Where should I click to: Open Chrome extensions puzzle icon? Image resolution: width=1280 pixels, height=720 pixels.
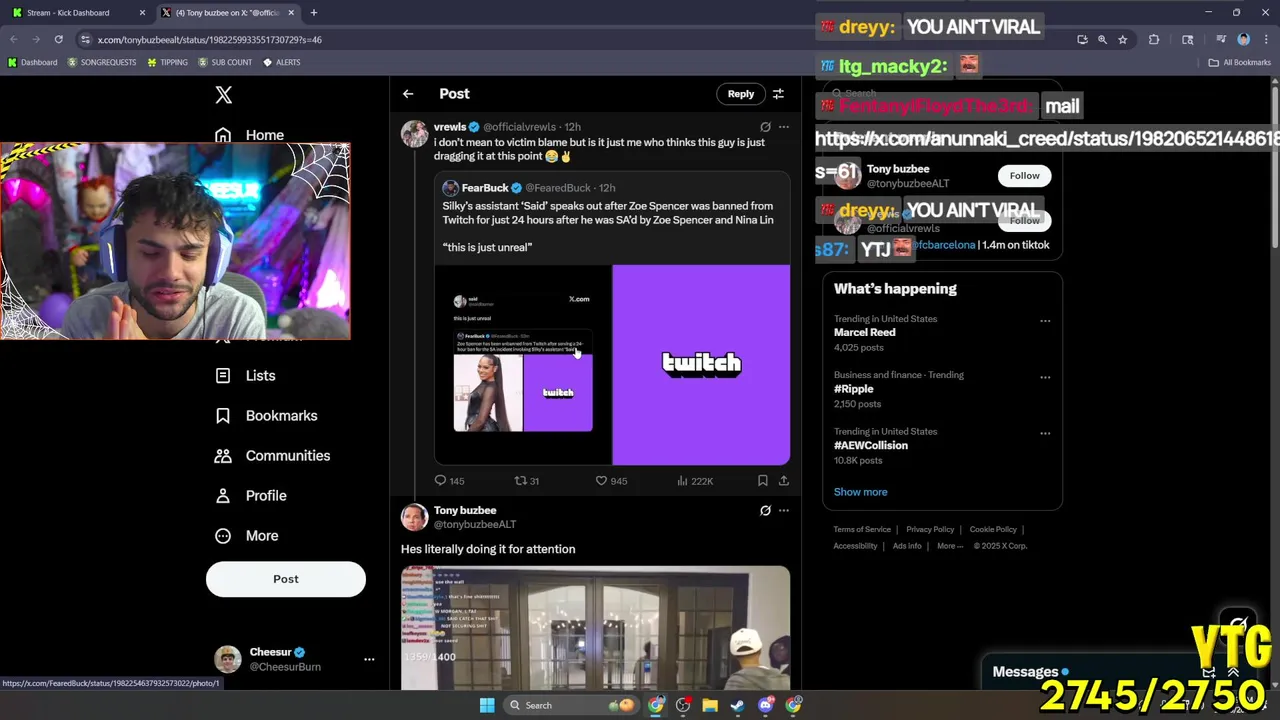[1154, 40]
